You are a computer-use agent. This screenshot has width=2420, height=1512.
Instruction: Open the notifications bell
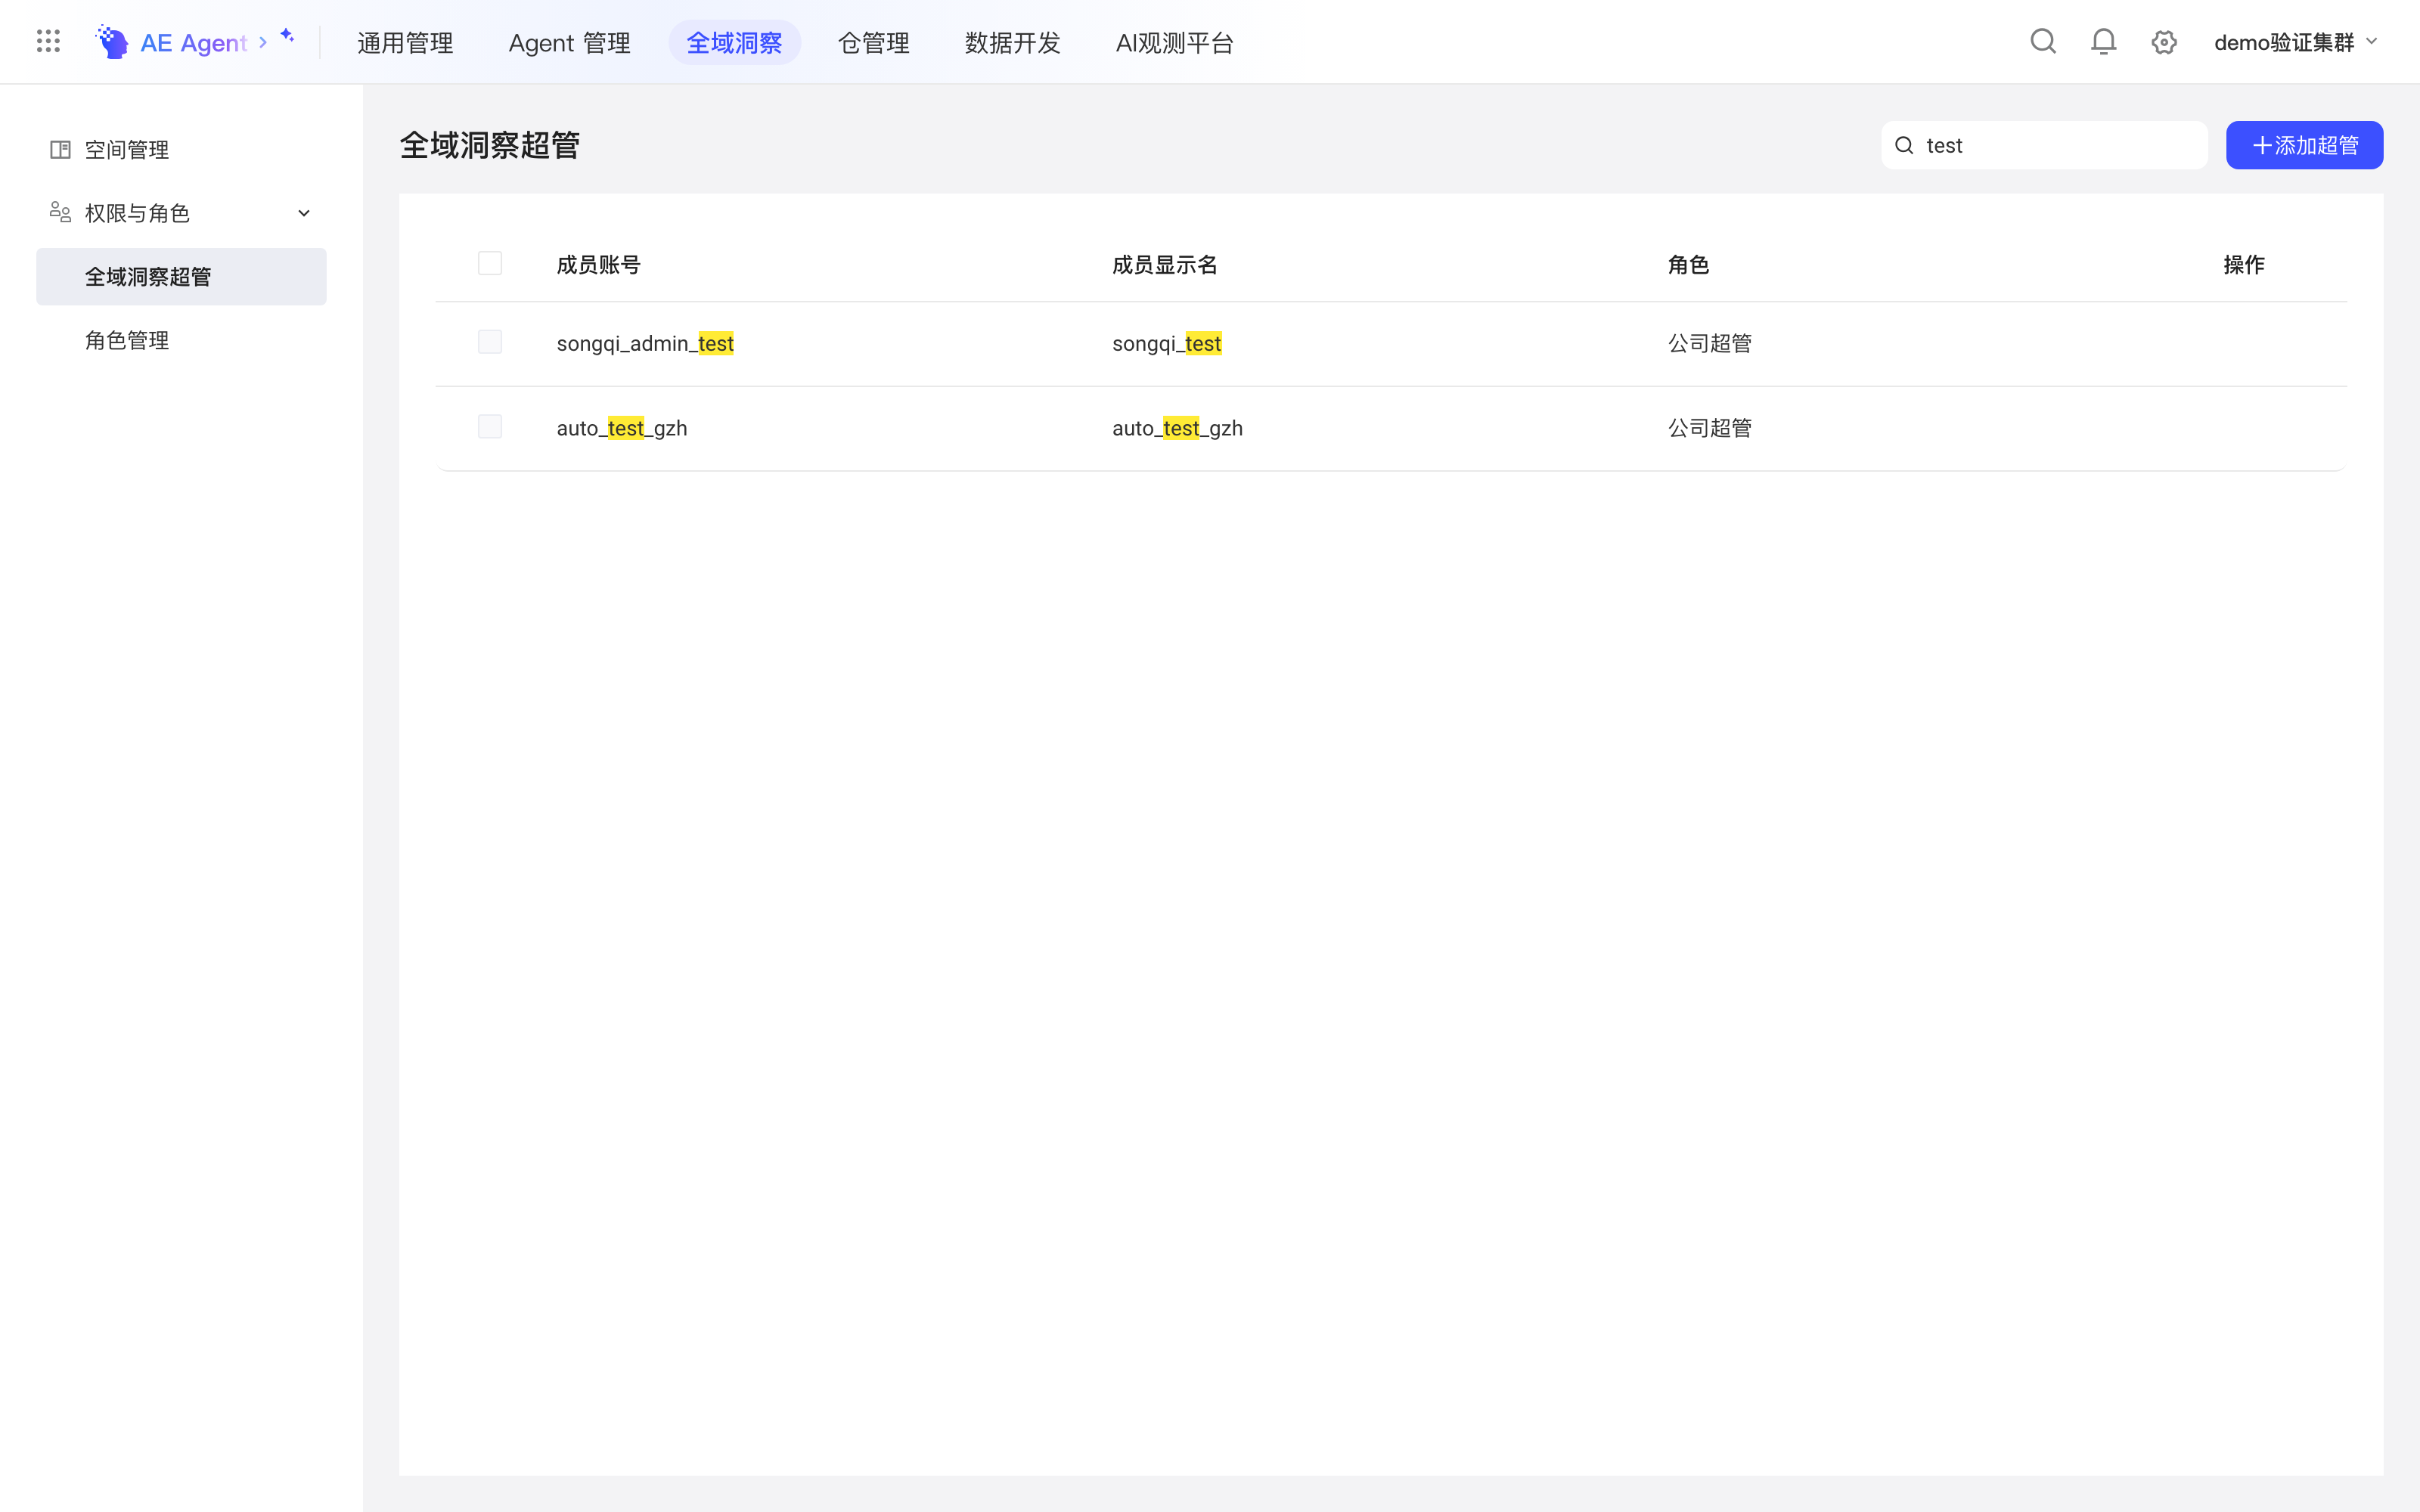click(x=2104, y=41)
